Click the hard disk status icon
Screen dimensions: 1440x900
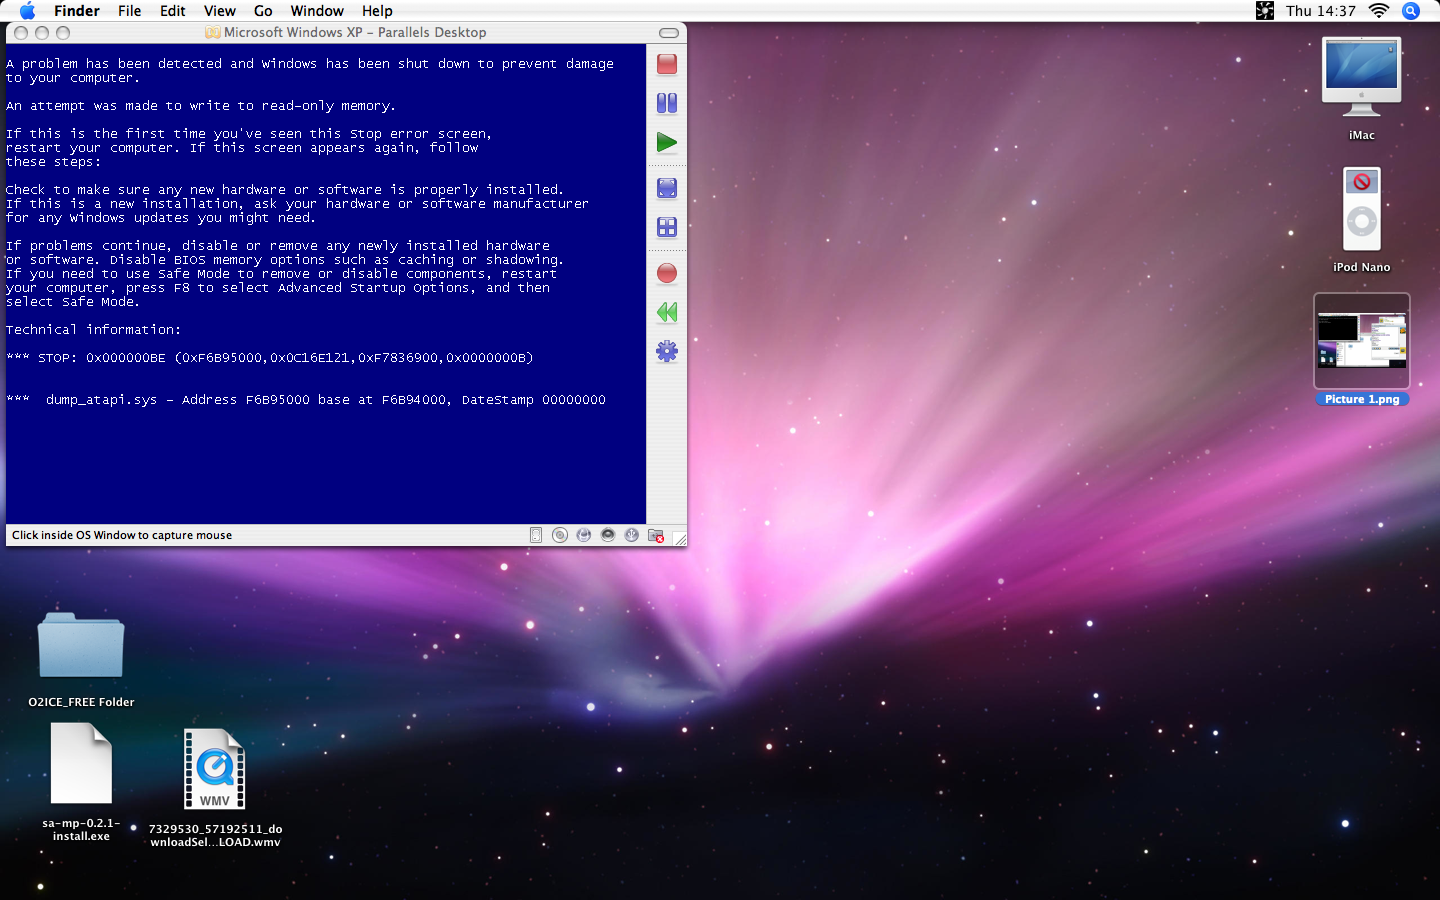pyautogui.click(x=536, y=535)
